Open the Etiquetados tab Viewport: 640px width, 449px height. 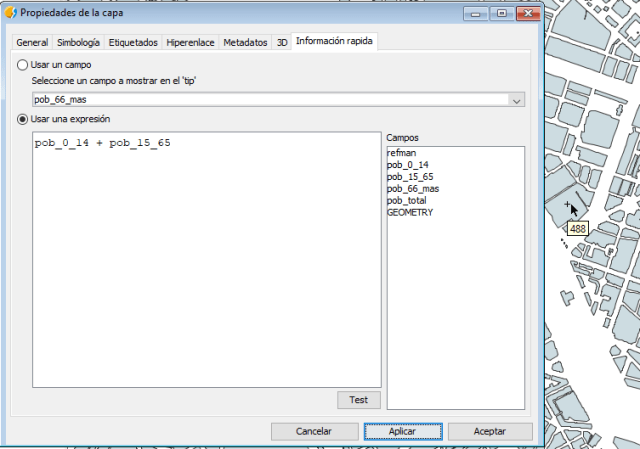133,43
